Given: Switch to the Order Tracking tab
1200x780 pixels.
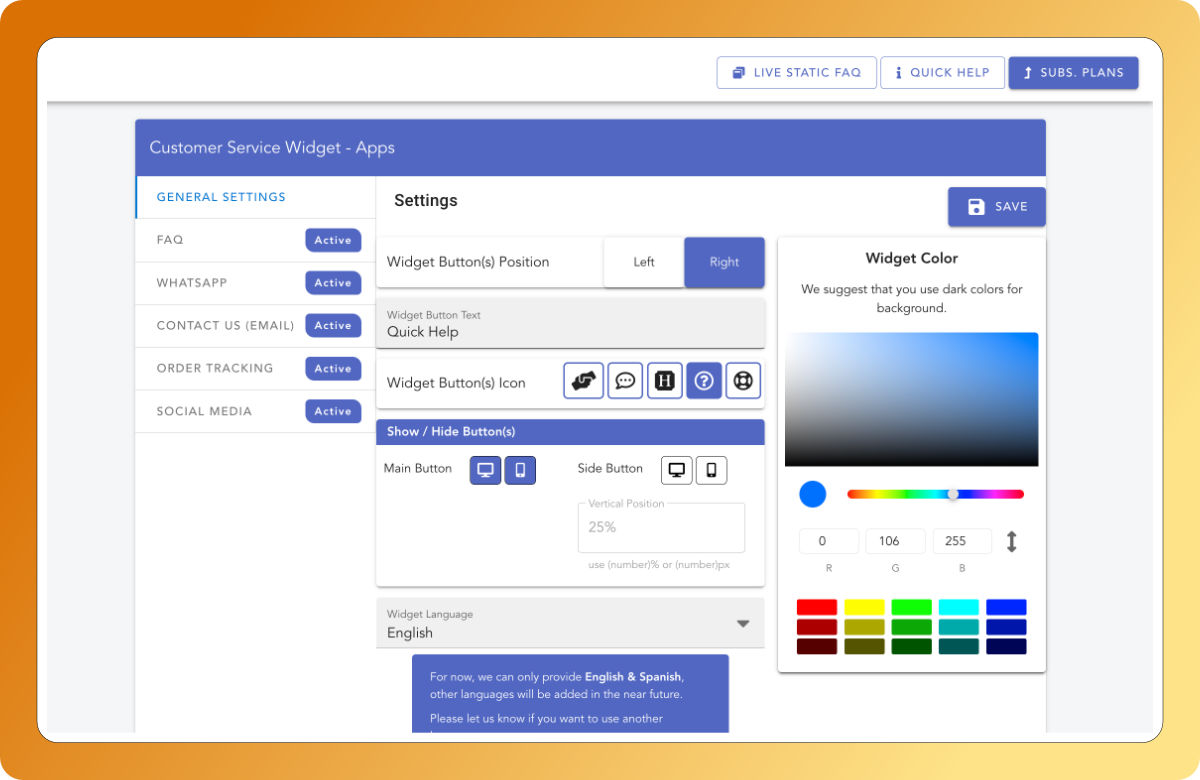Looking at the screenshot, I should click(215, 368).
